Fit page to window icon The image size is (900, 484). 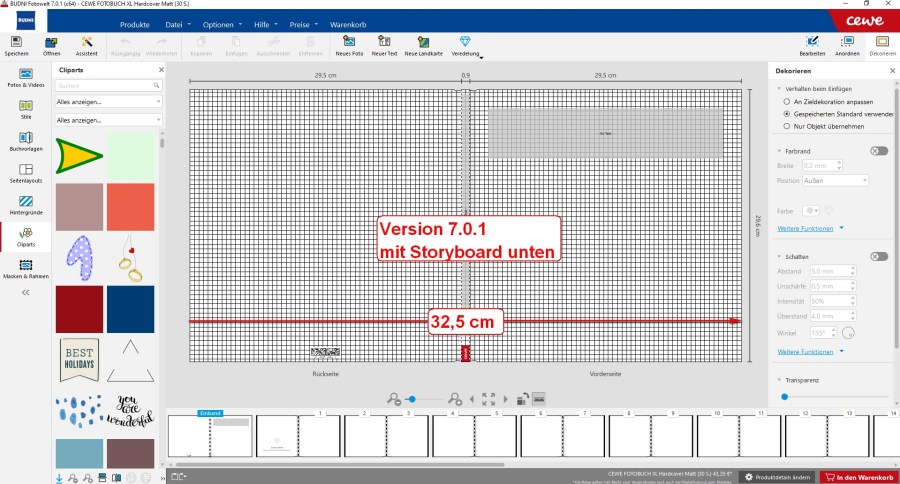[488, 398]
